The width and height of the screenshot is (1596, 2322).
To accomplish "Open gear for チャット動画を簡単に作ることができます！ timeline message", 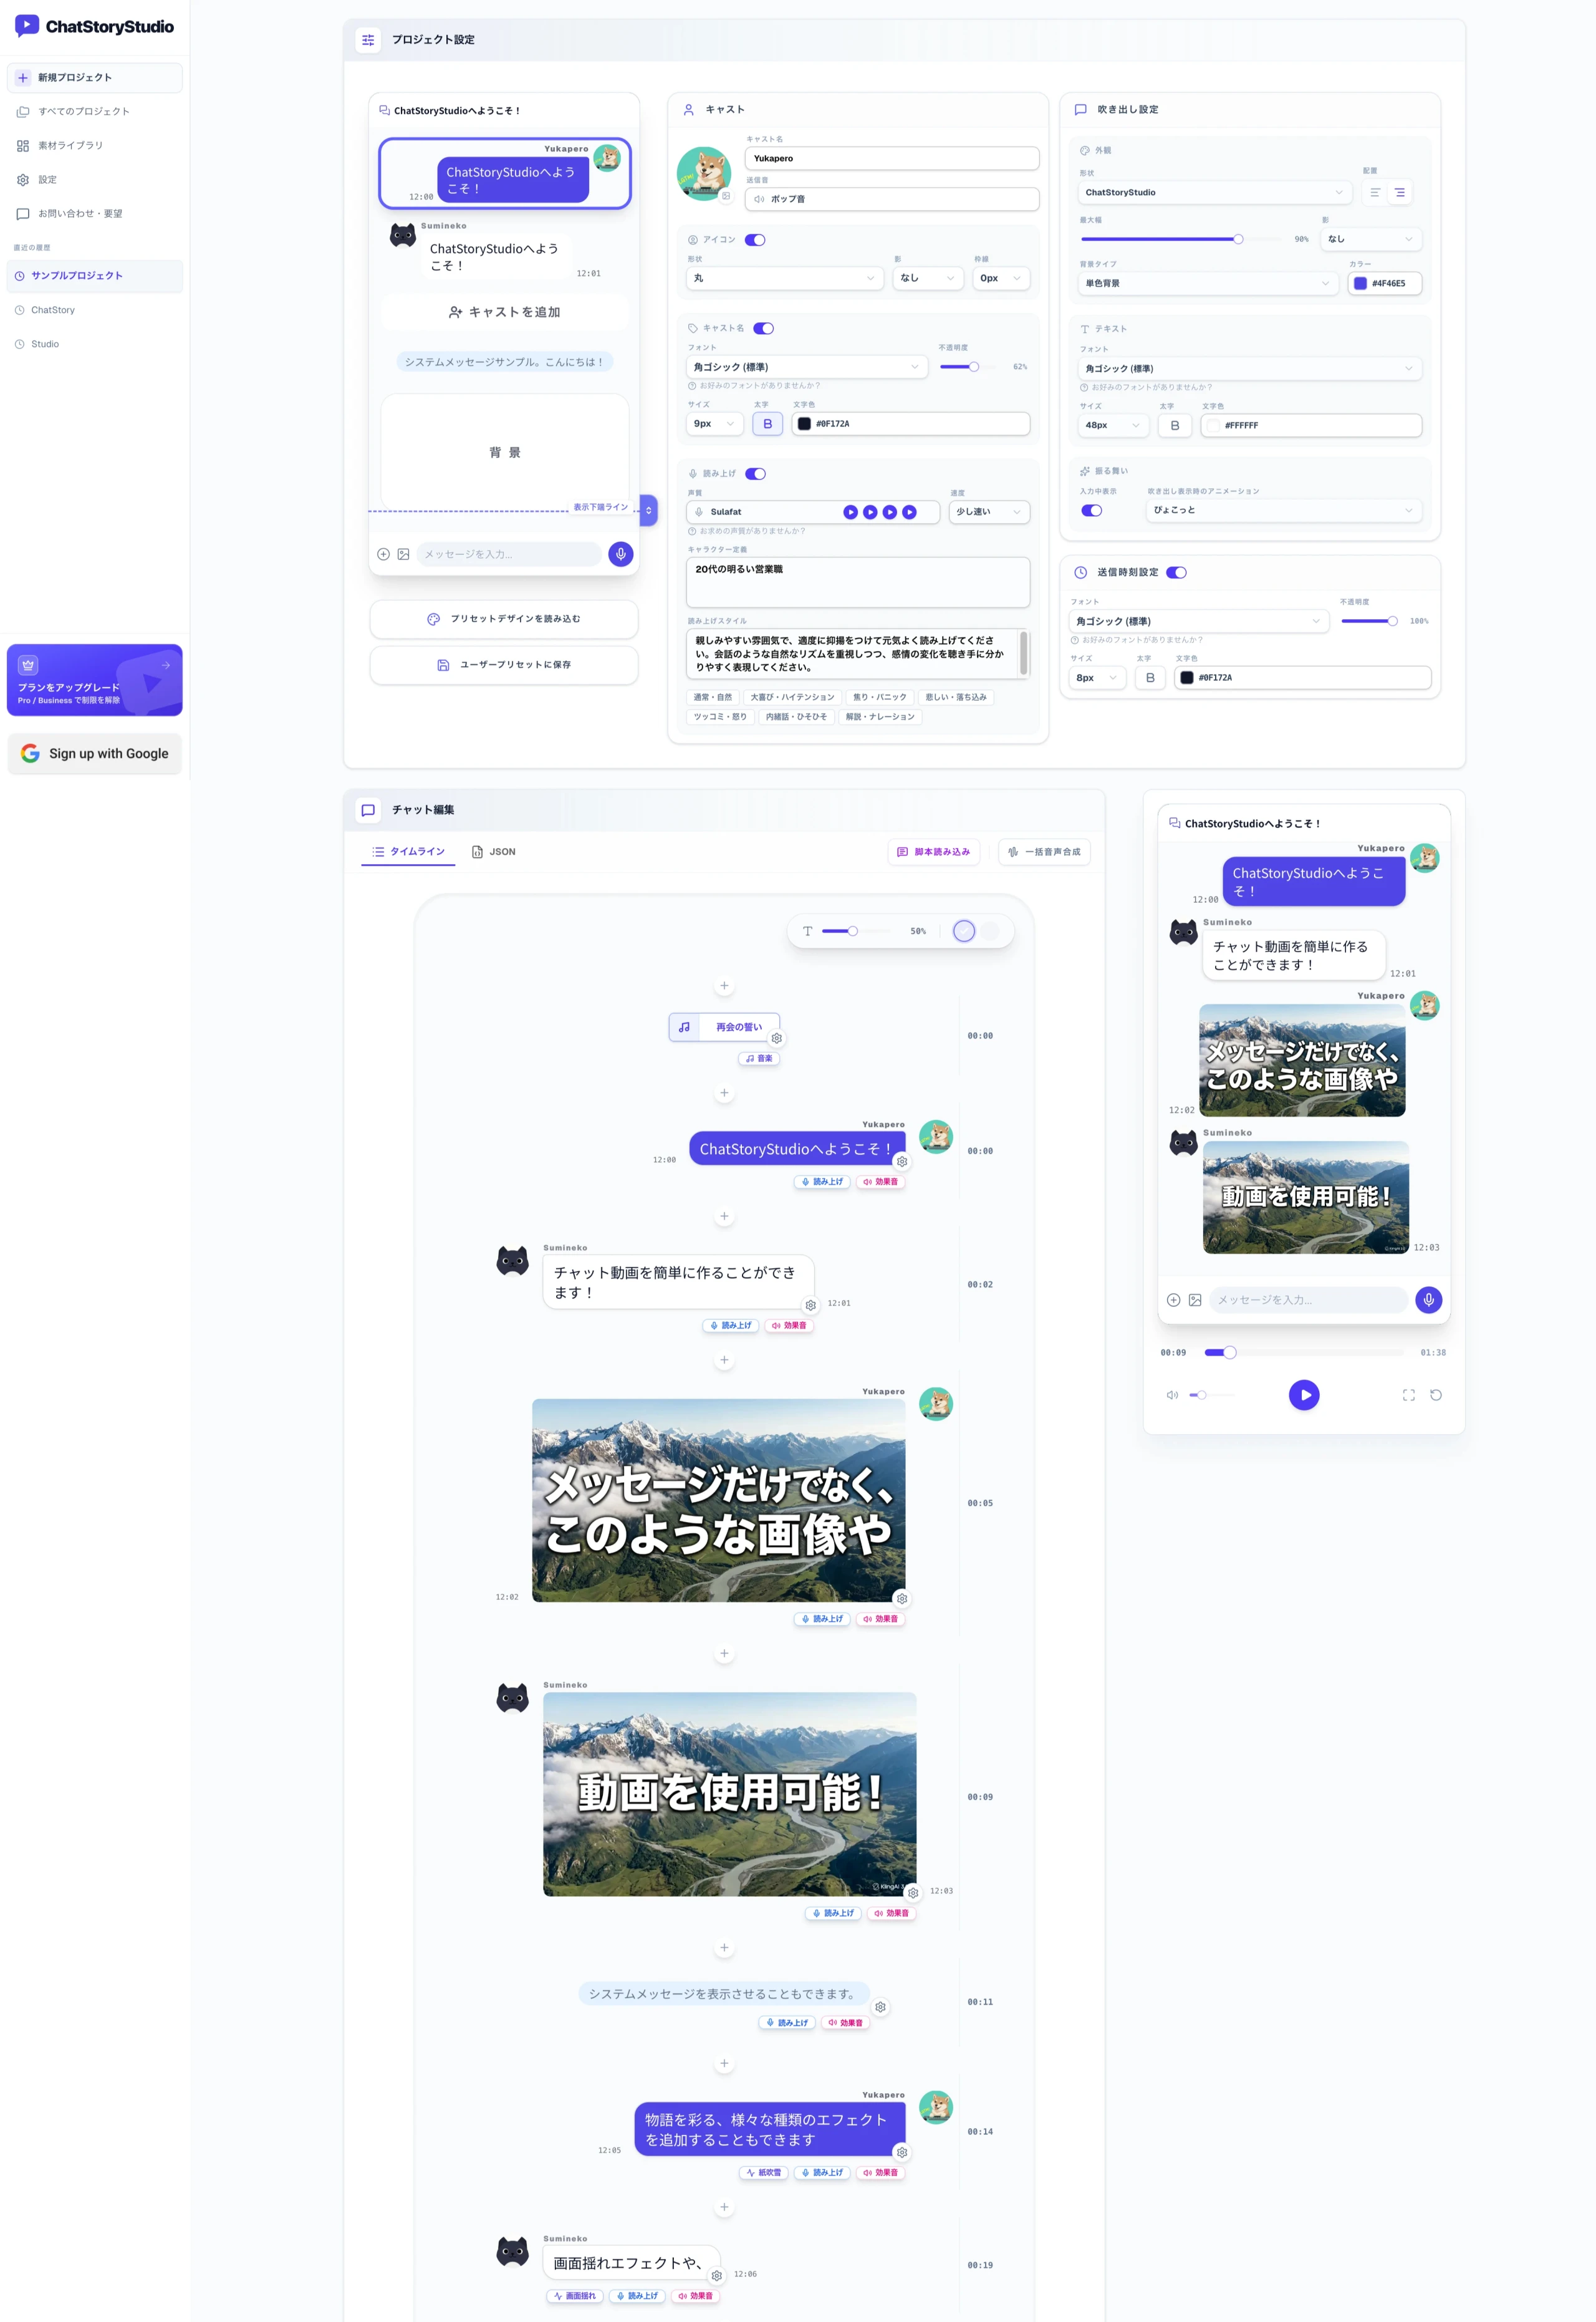I will click(811, 1306).
